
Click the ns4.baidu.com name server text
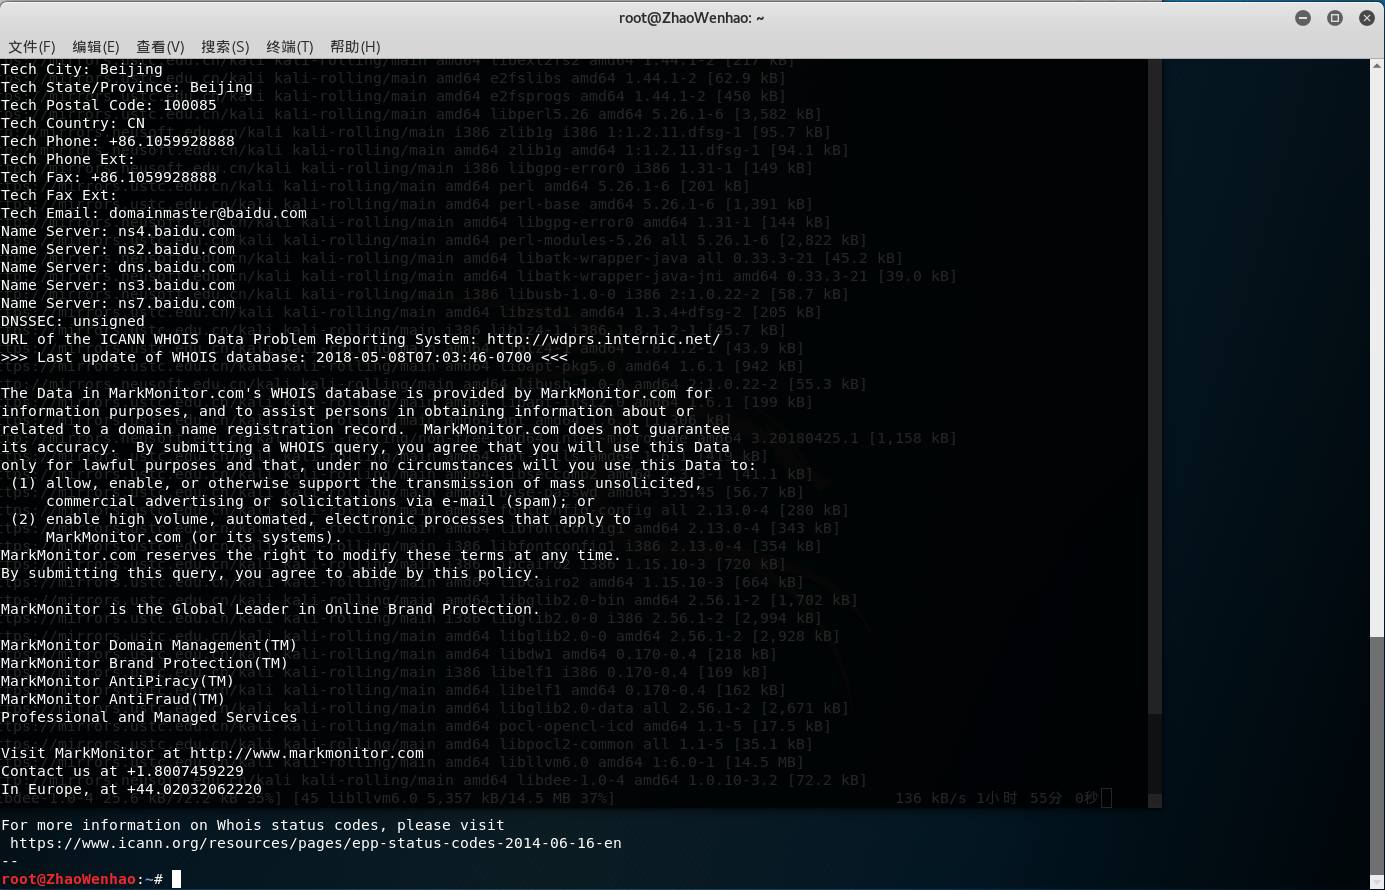click(176, 231)
